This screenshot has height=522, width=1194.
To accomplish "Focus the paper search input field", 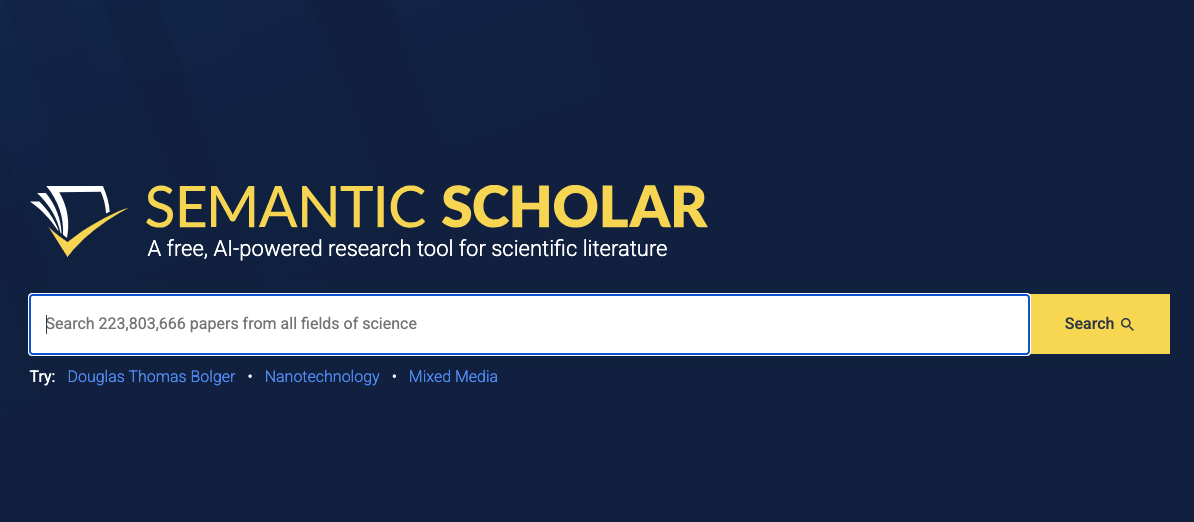I will click(x=529, y=324).
